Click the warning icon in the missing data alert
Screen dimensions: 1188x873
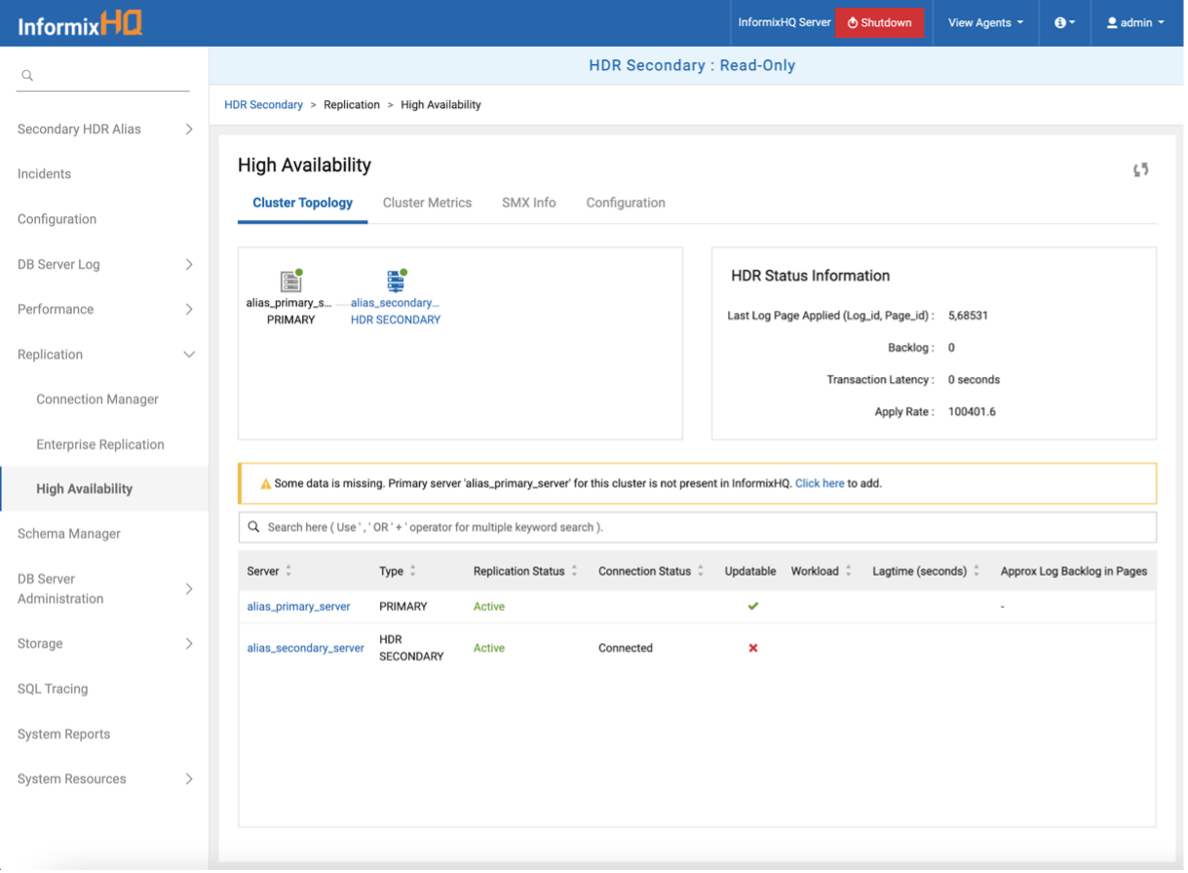pos(264,483)
